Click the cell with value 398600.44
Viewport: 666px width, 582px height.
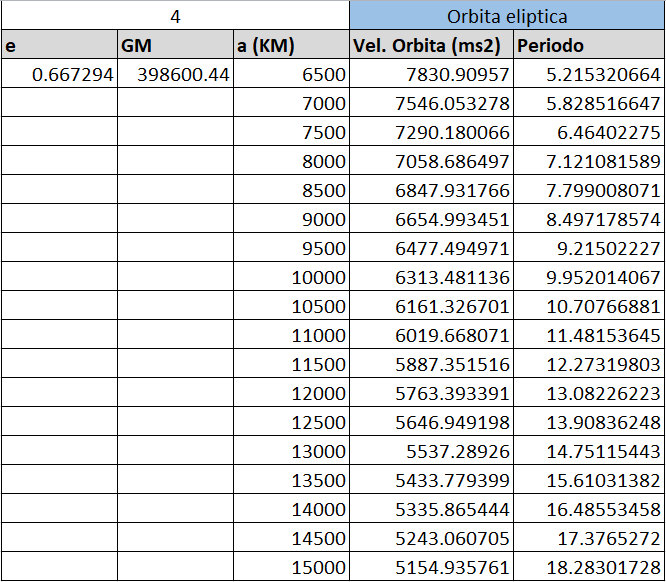tap(175, 73)
